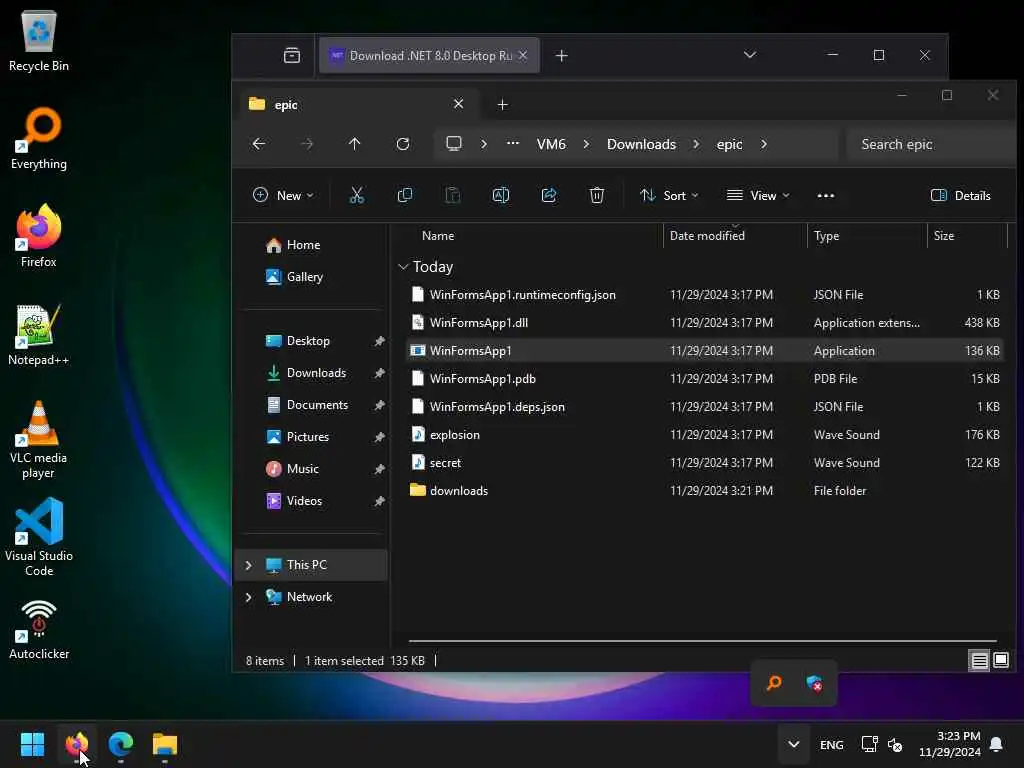Collapse the Today group
Viewport: 1024px width, 768px height.
403,266
